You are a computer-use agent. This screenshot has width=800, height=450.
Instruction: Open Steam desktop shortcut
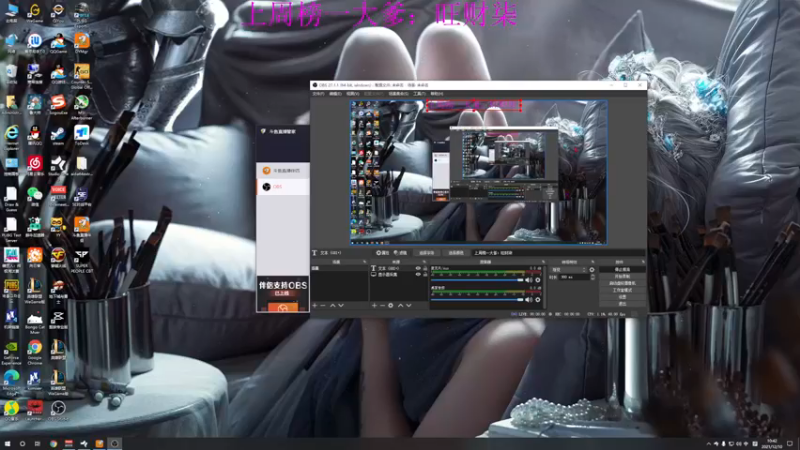58,137
